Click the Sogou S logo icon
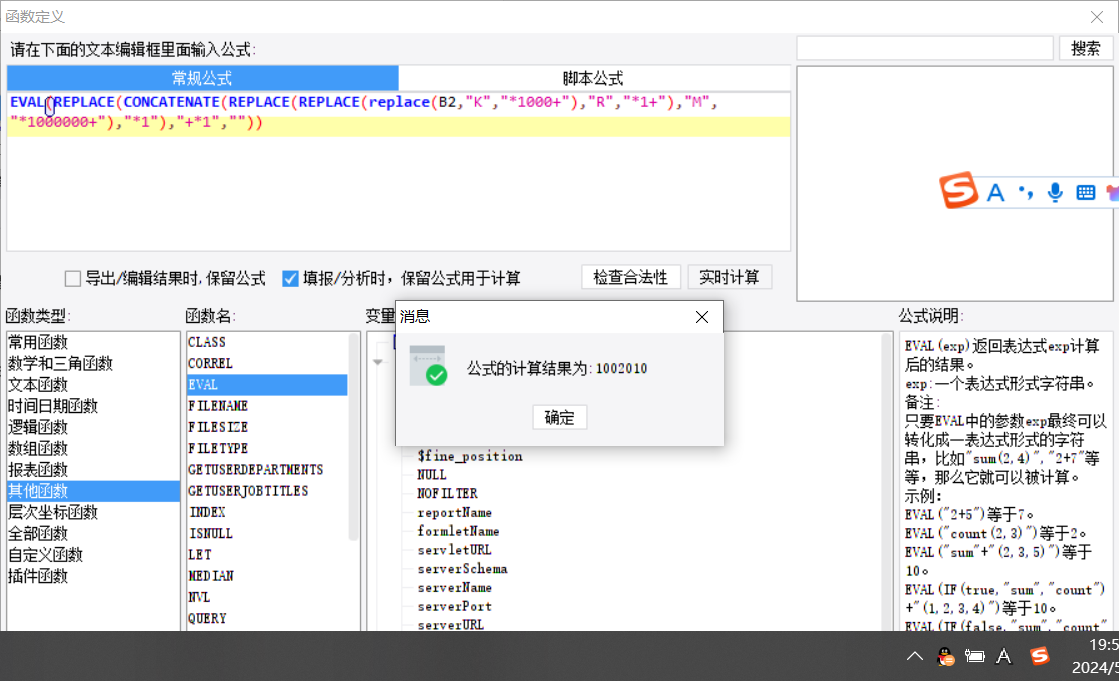 pyautogui.click(x=958, y=190)
